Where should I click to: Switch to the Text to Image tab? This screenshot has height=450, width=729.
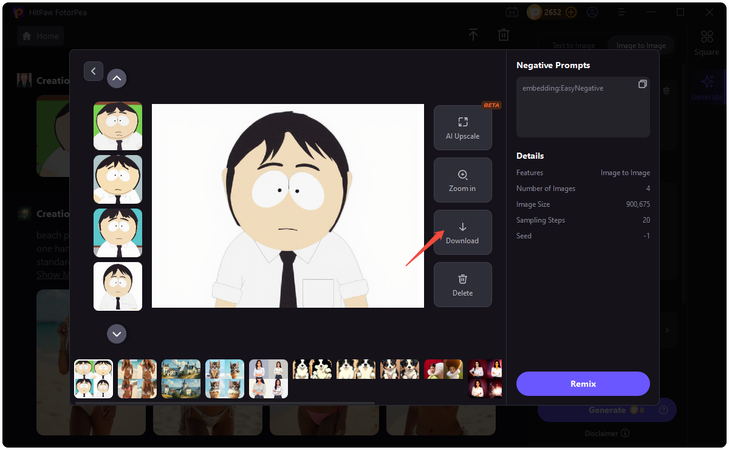[573, 45]
